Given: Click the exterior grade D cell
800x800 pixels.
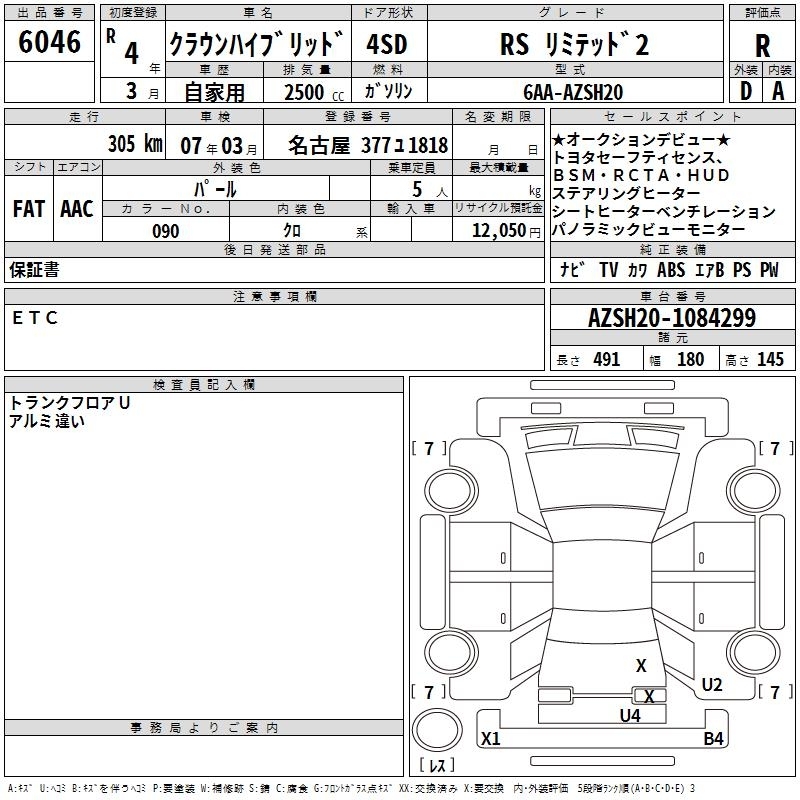Looking at the screenshot, I should [746, 90].
